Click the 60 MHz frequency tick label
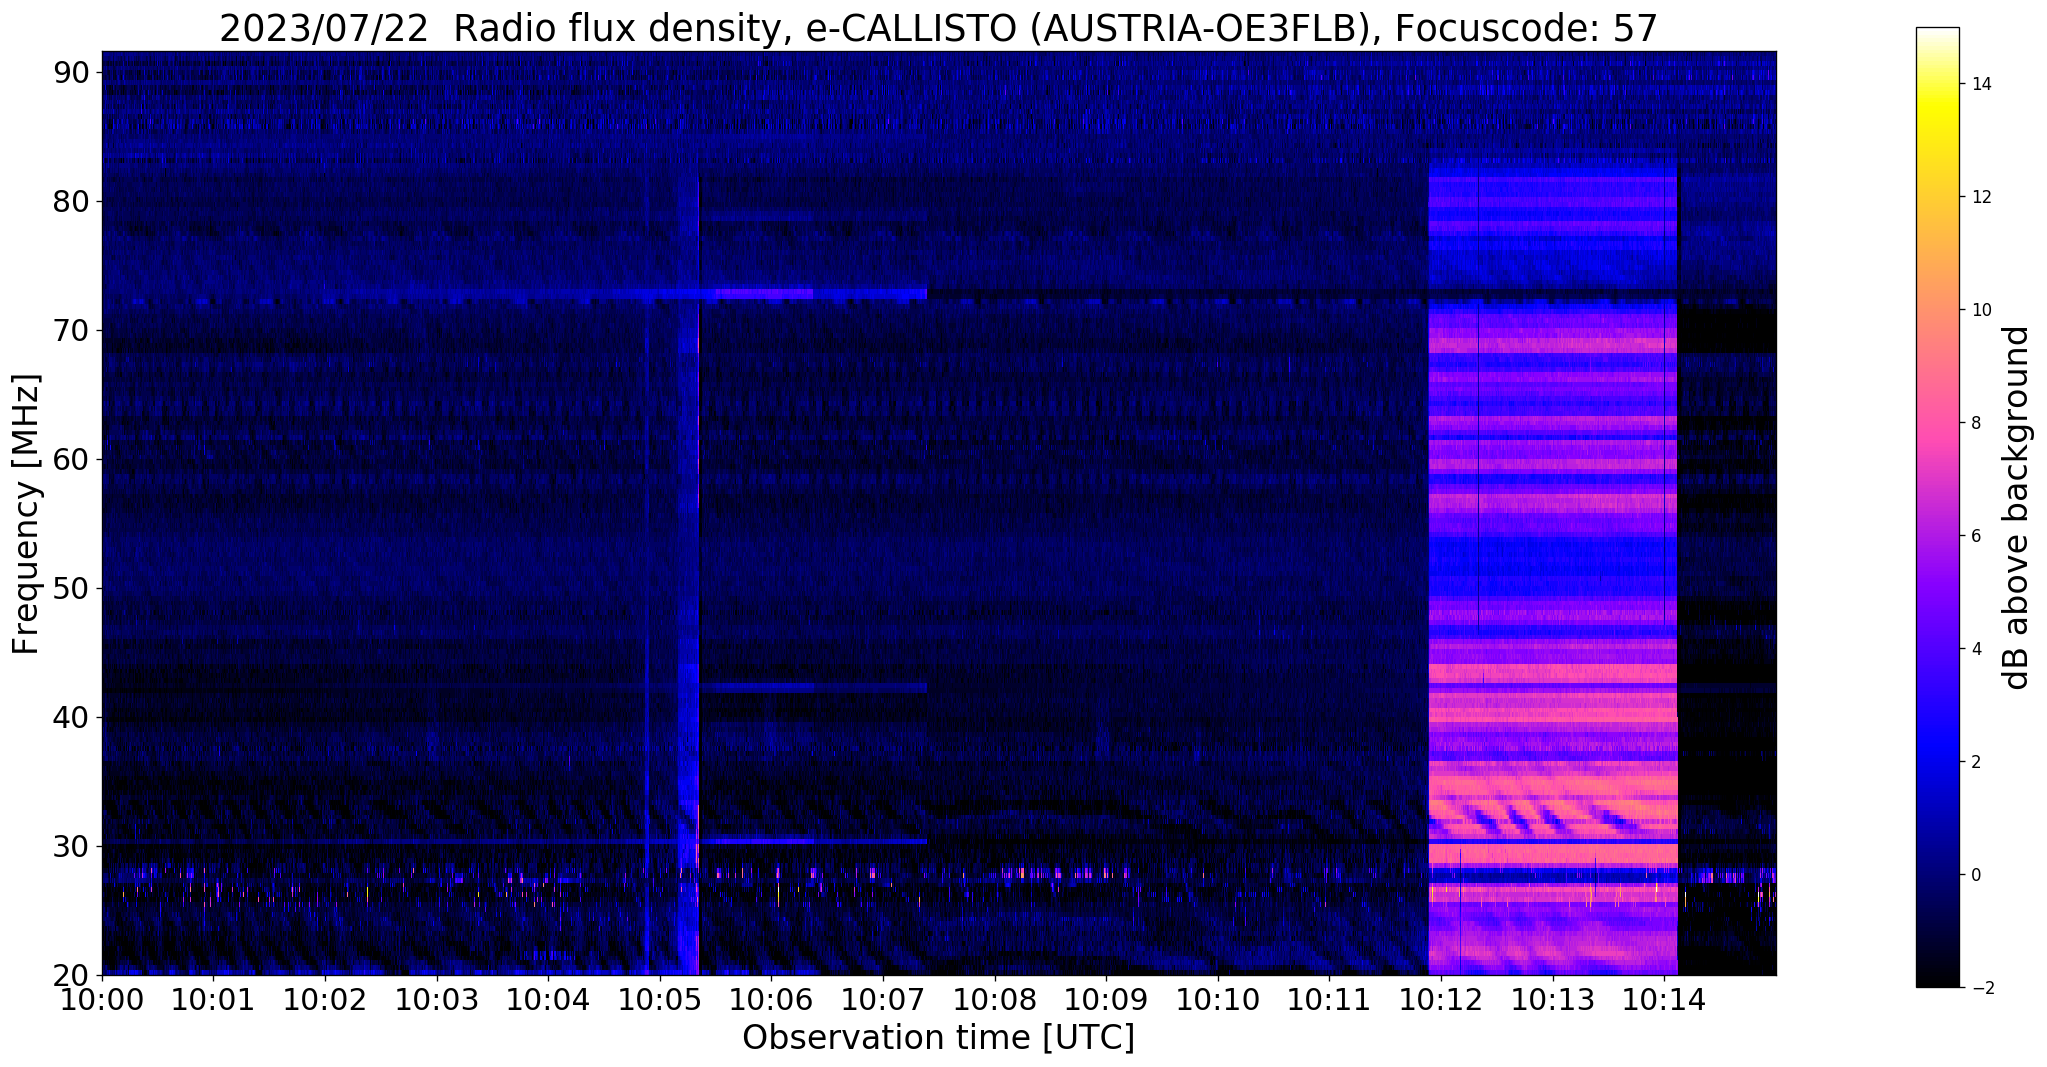 [73, 459]
